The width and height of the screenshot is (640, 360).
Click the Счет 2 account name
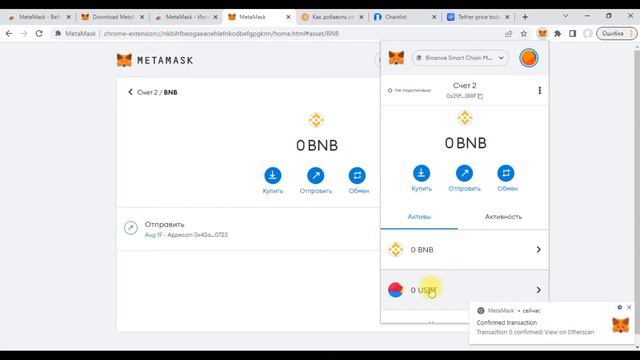[464, 85]
